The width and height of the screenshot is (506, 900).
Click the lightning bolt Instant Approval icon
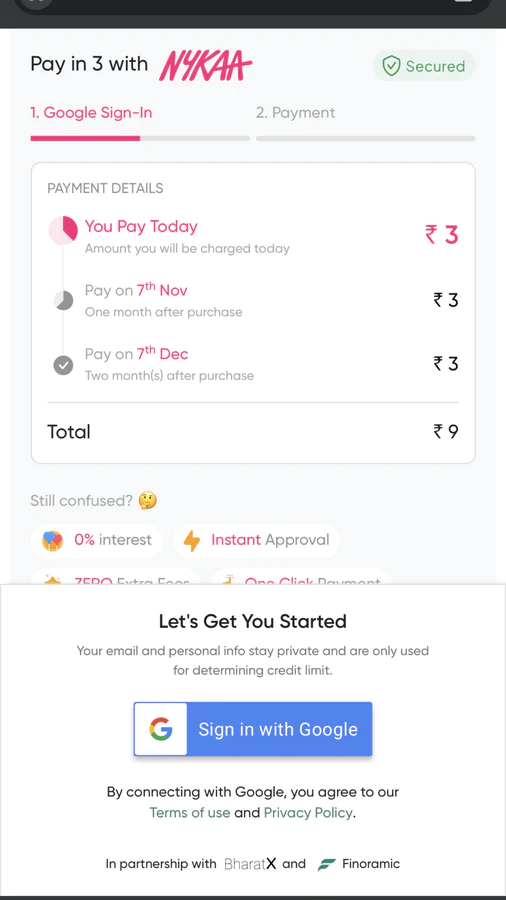[192, 540]
